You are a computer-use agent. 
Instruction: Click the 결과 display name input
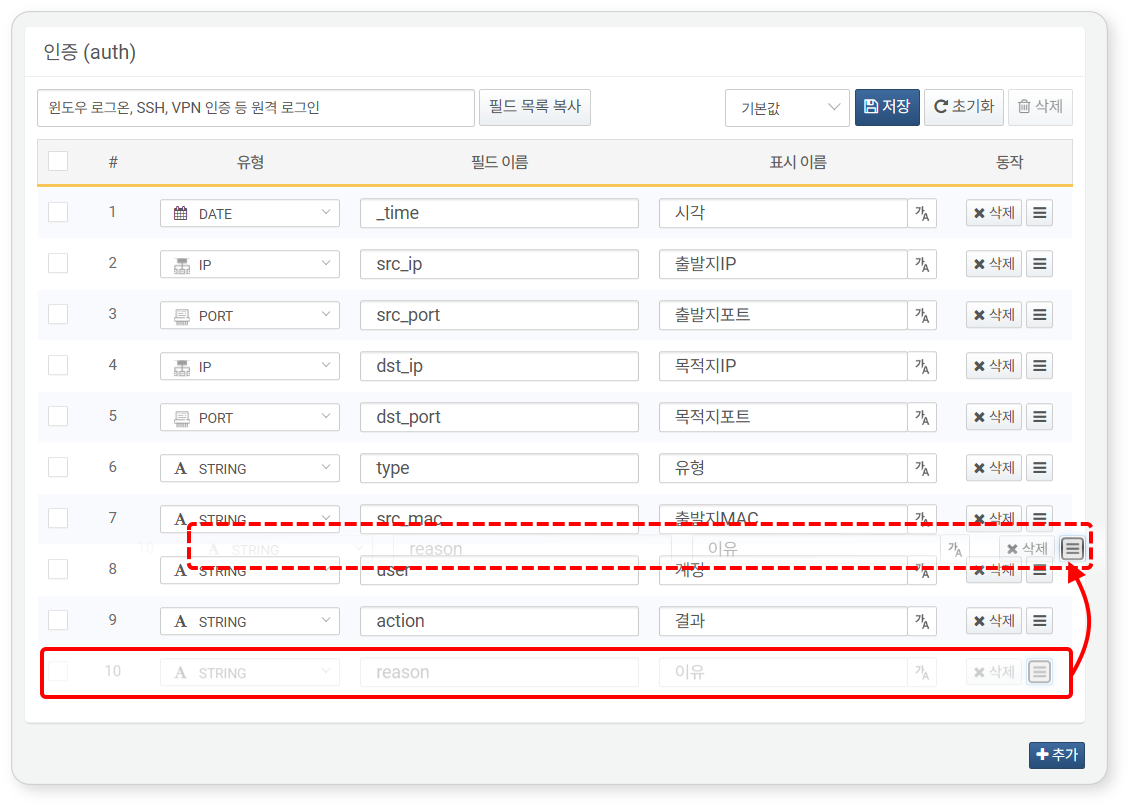tap(783, 621)
